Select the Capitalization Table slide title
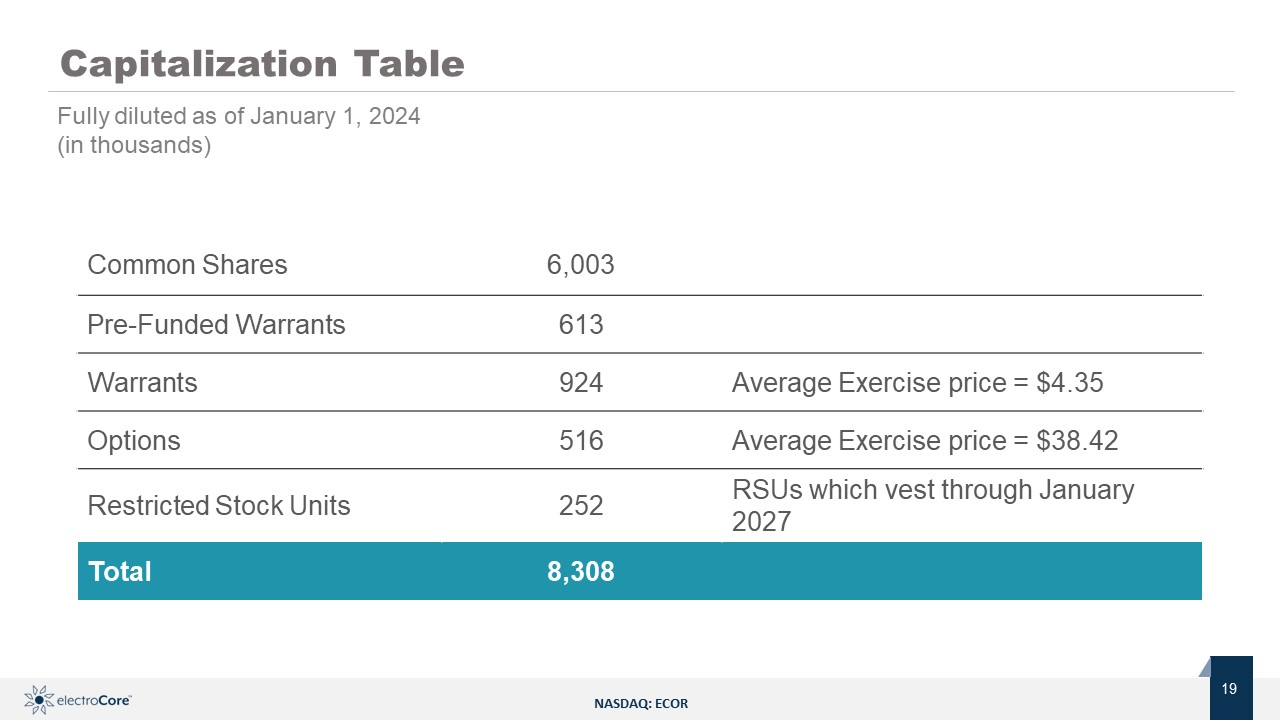Viewport: 1280px width, 720px height. point(262,63)
